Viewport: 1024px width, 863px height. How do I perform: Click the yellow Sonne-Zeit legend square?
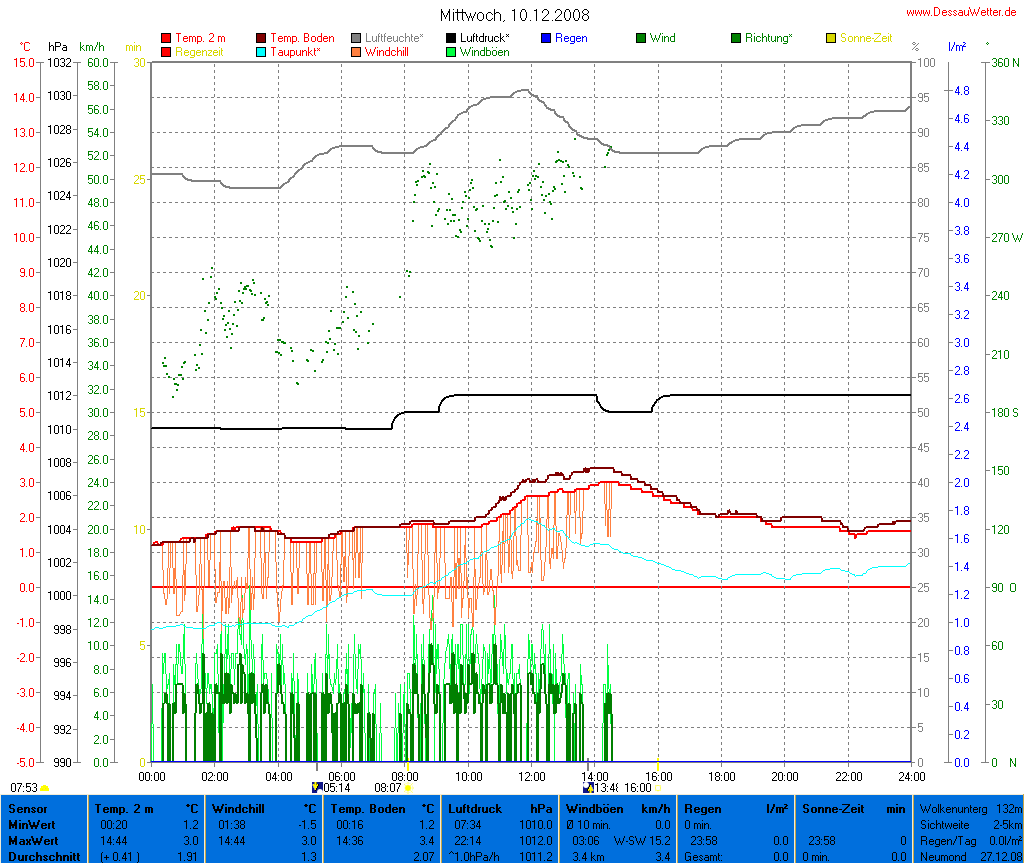[x=831, y=39]
